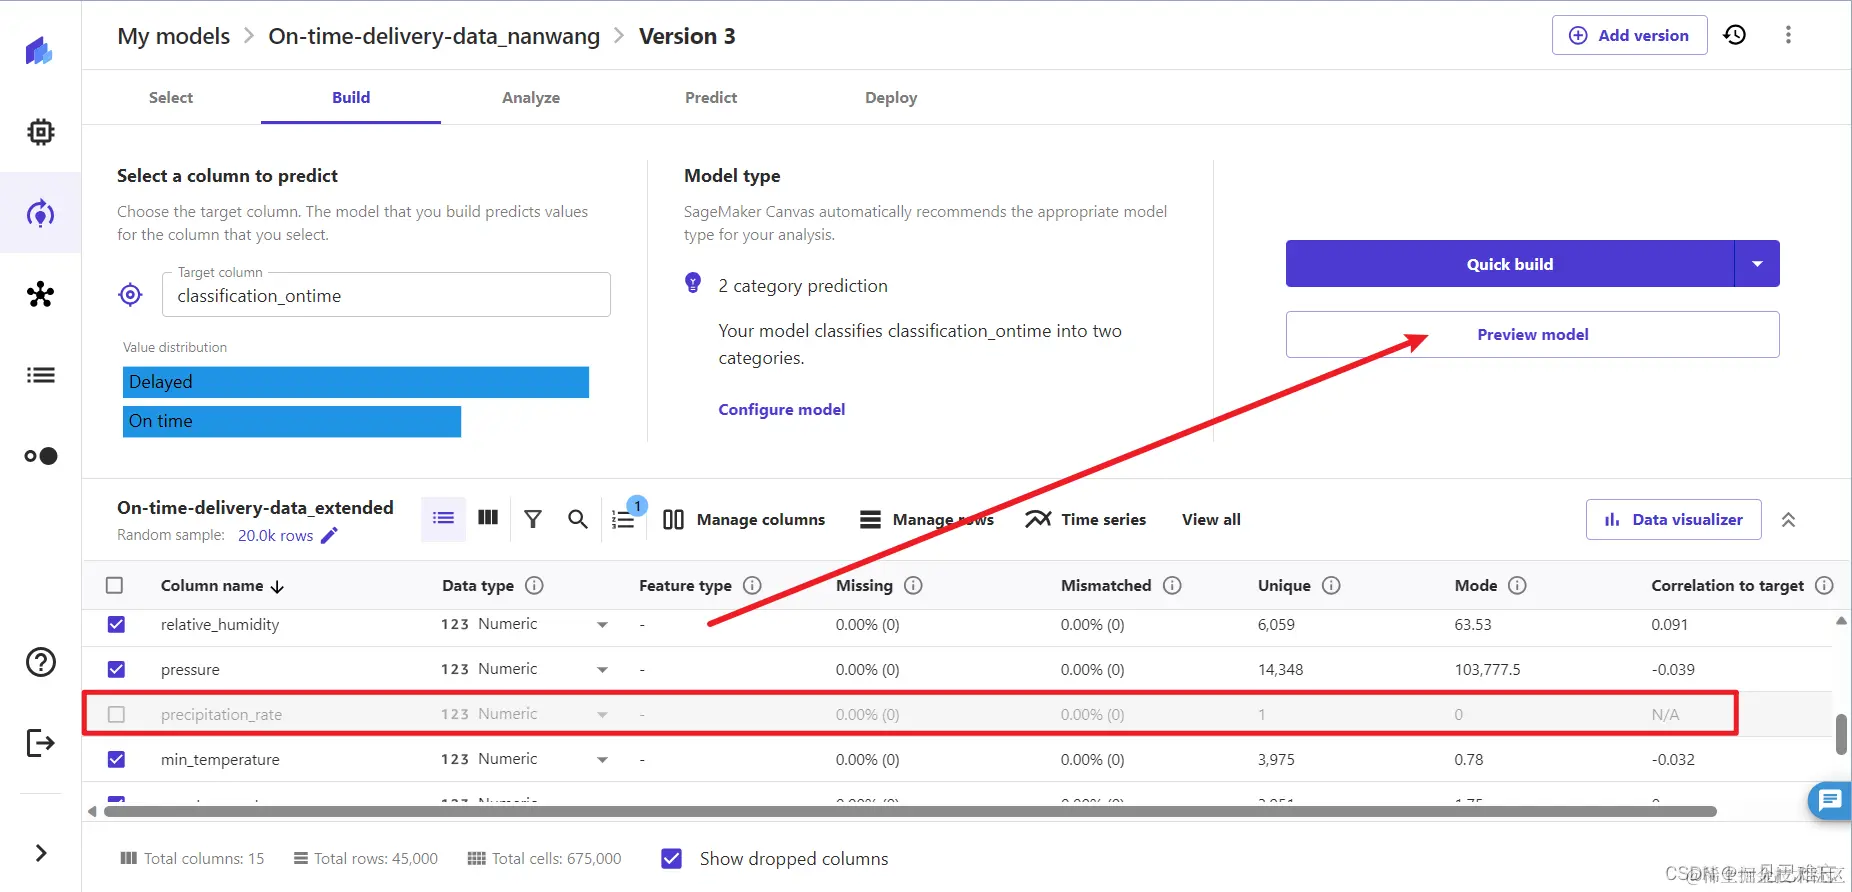Uncheck the pressure column checkbox
The height and width of the screenshot is (892, 1852).
click(116, 669)
